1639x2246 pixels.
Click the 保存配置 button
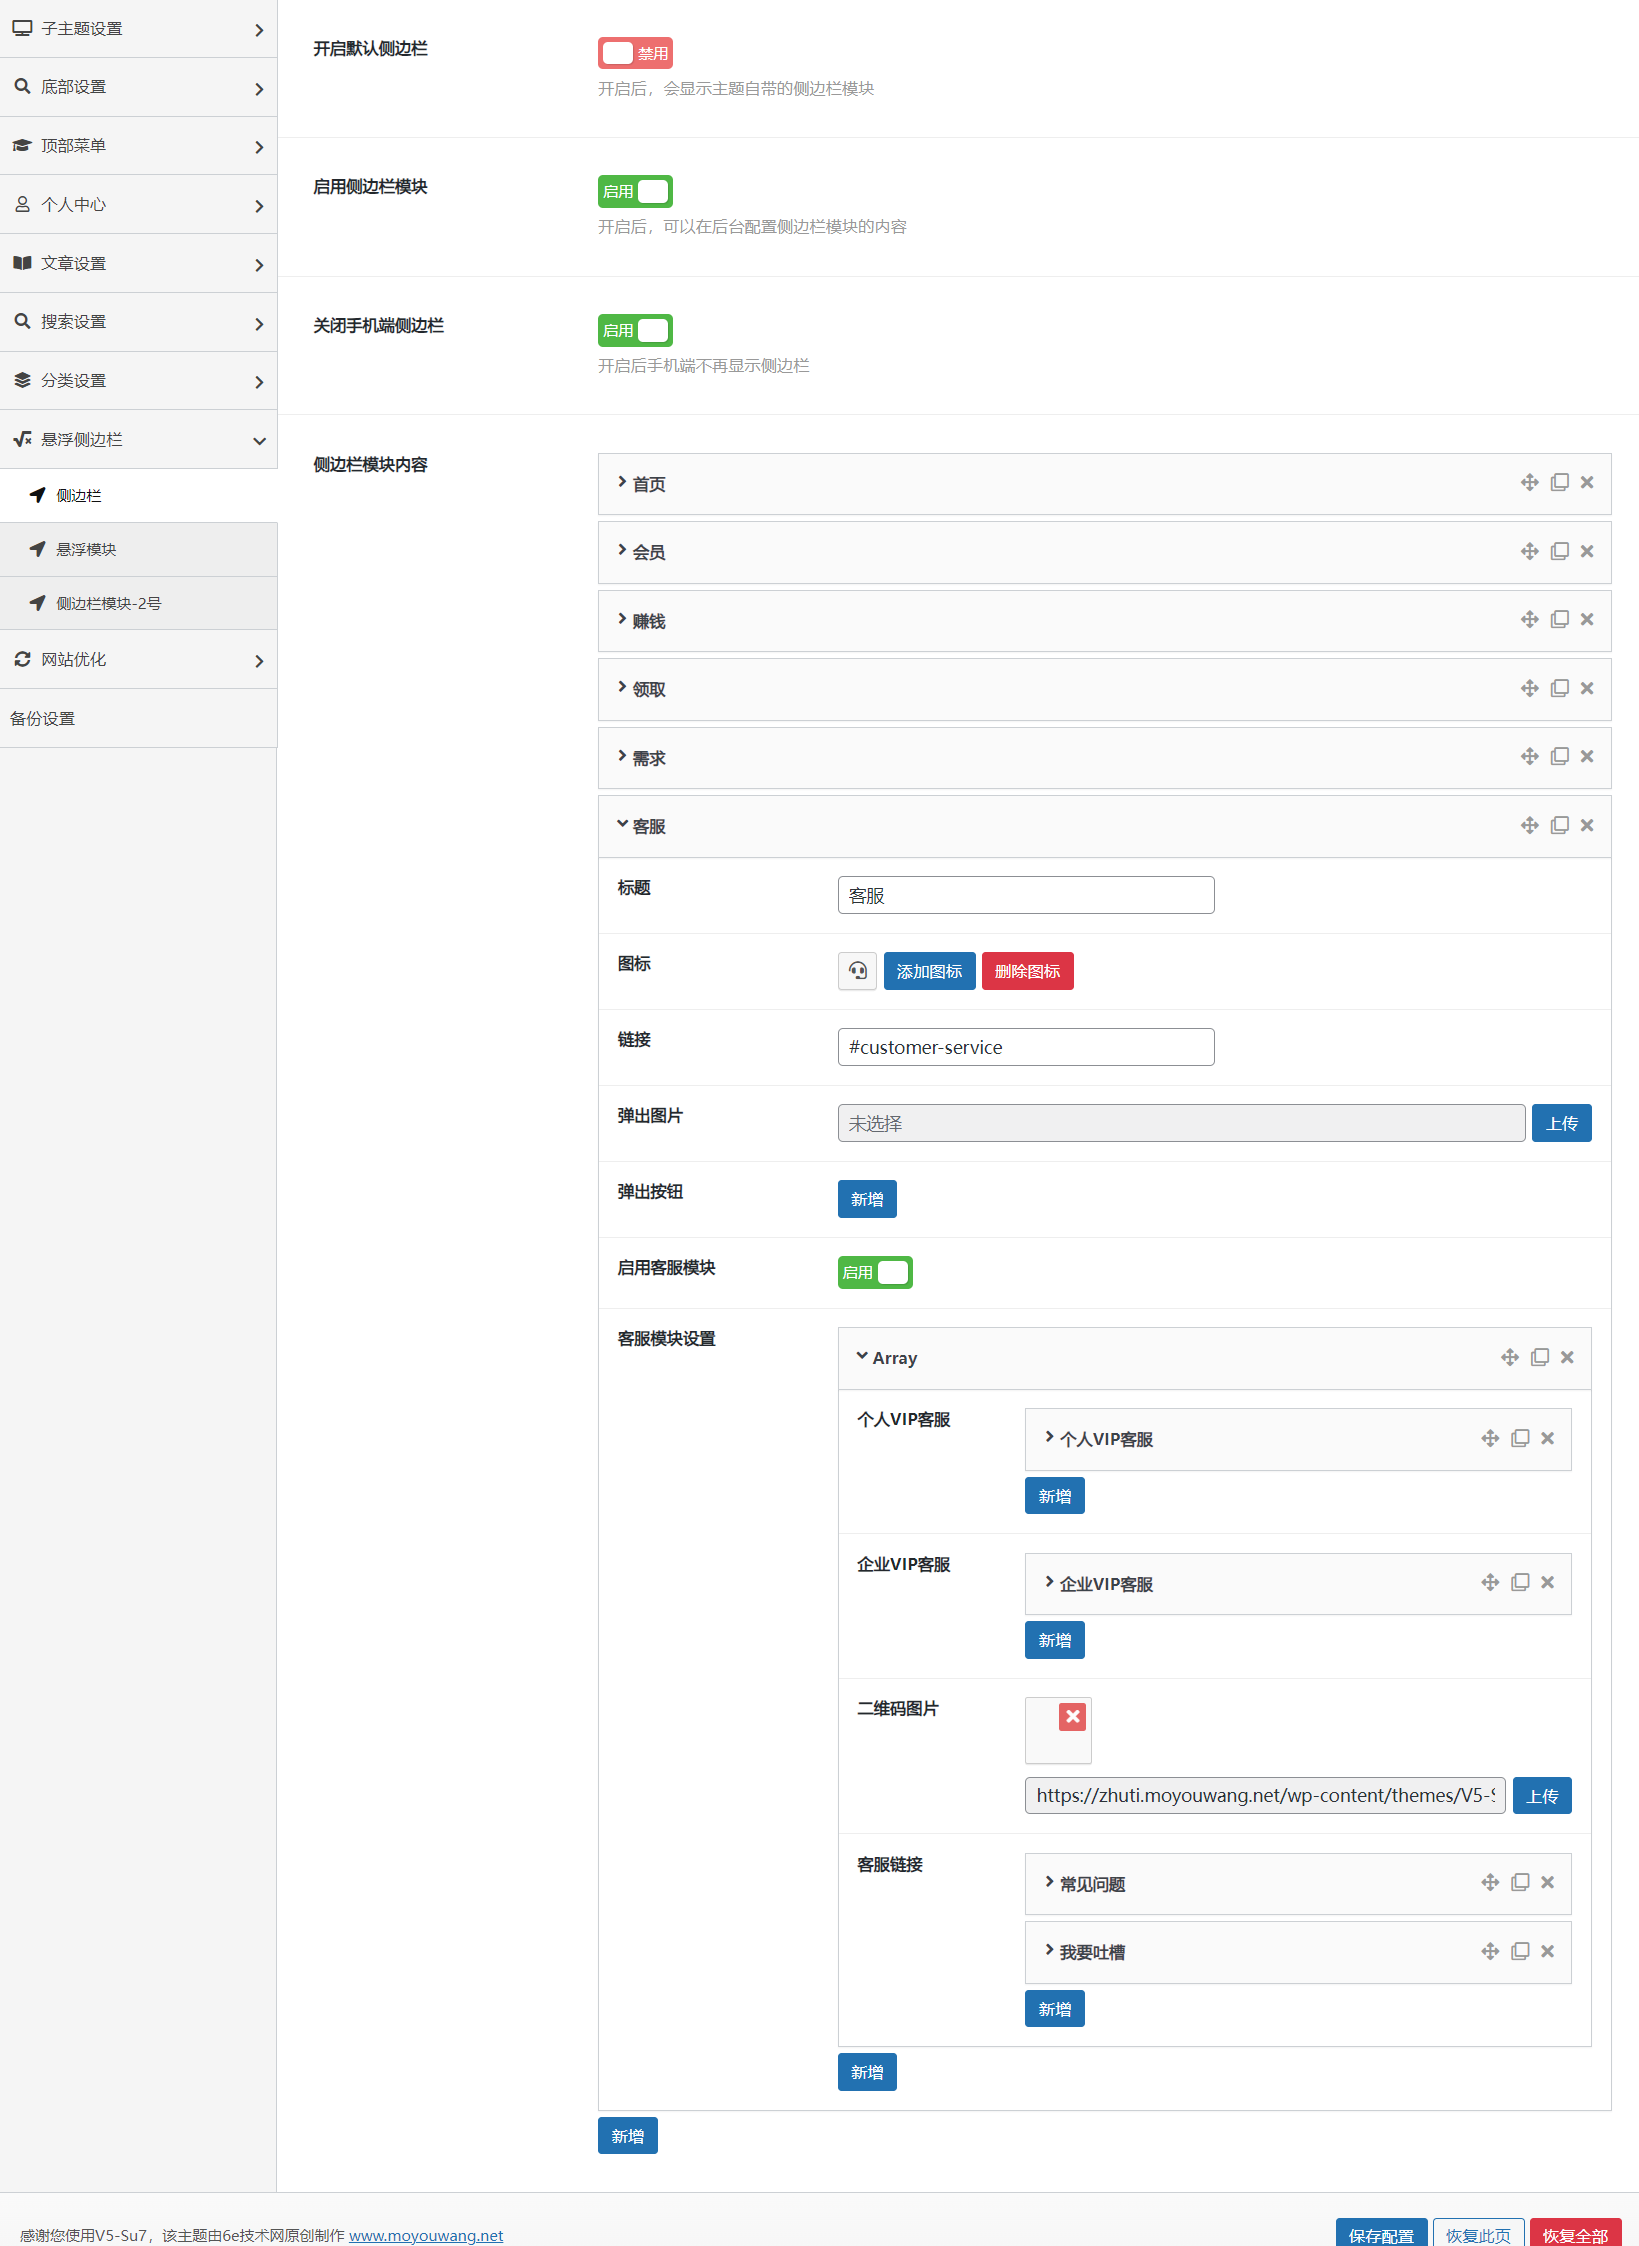(1380, 2234)
